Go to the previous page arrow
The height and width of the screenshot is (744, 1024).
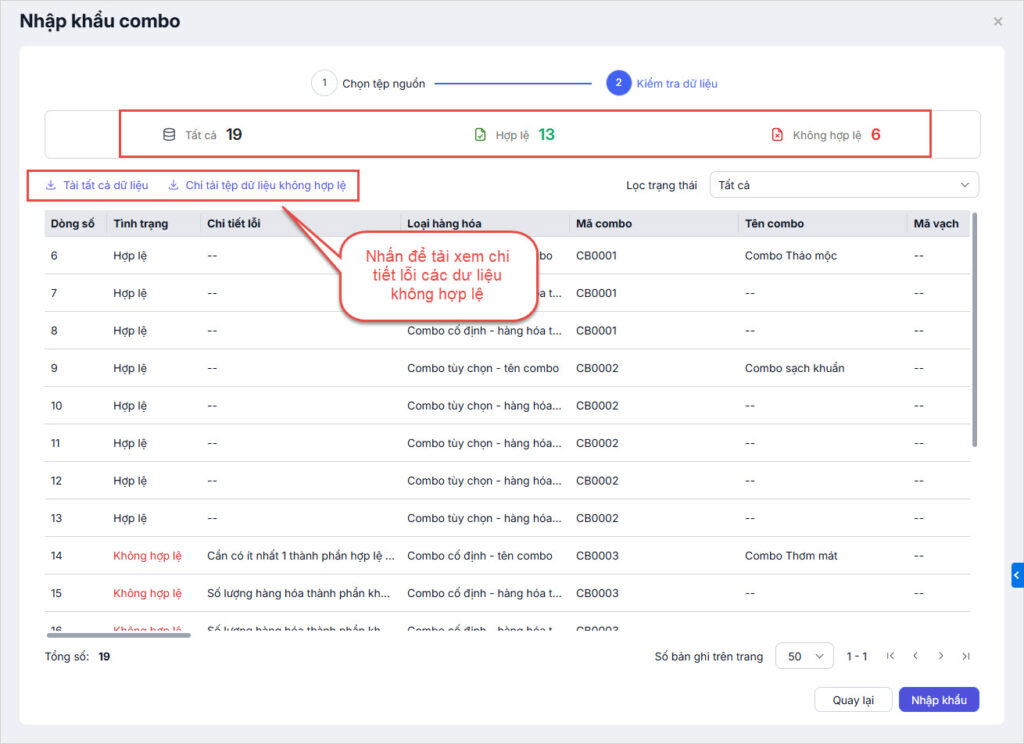915,656
